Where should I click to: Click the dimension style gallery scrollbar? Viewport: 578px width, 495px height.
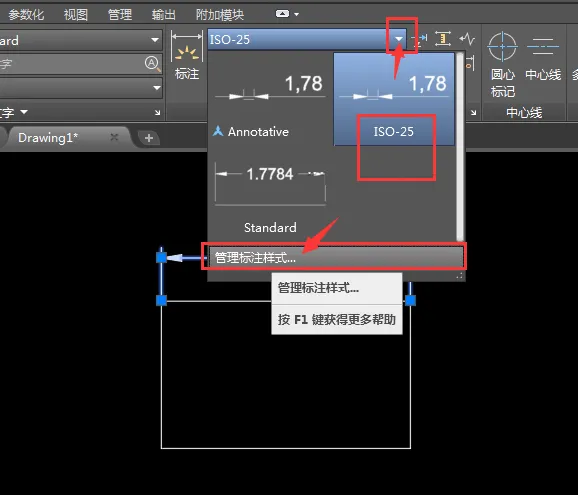coord(460,147)
